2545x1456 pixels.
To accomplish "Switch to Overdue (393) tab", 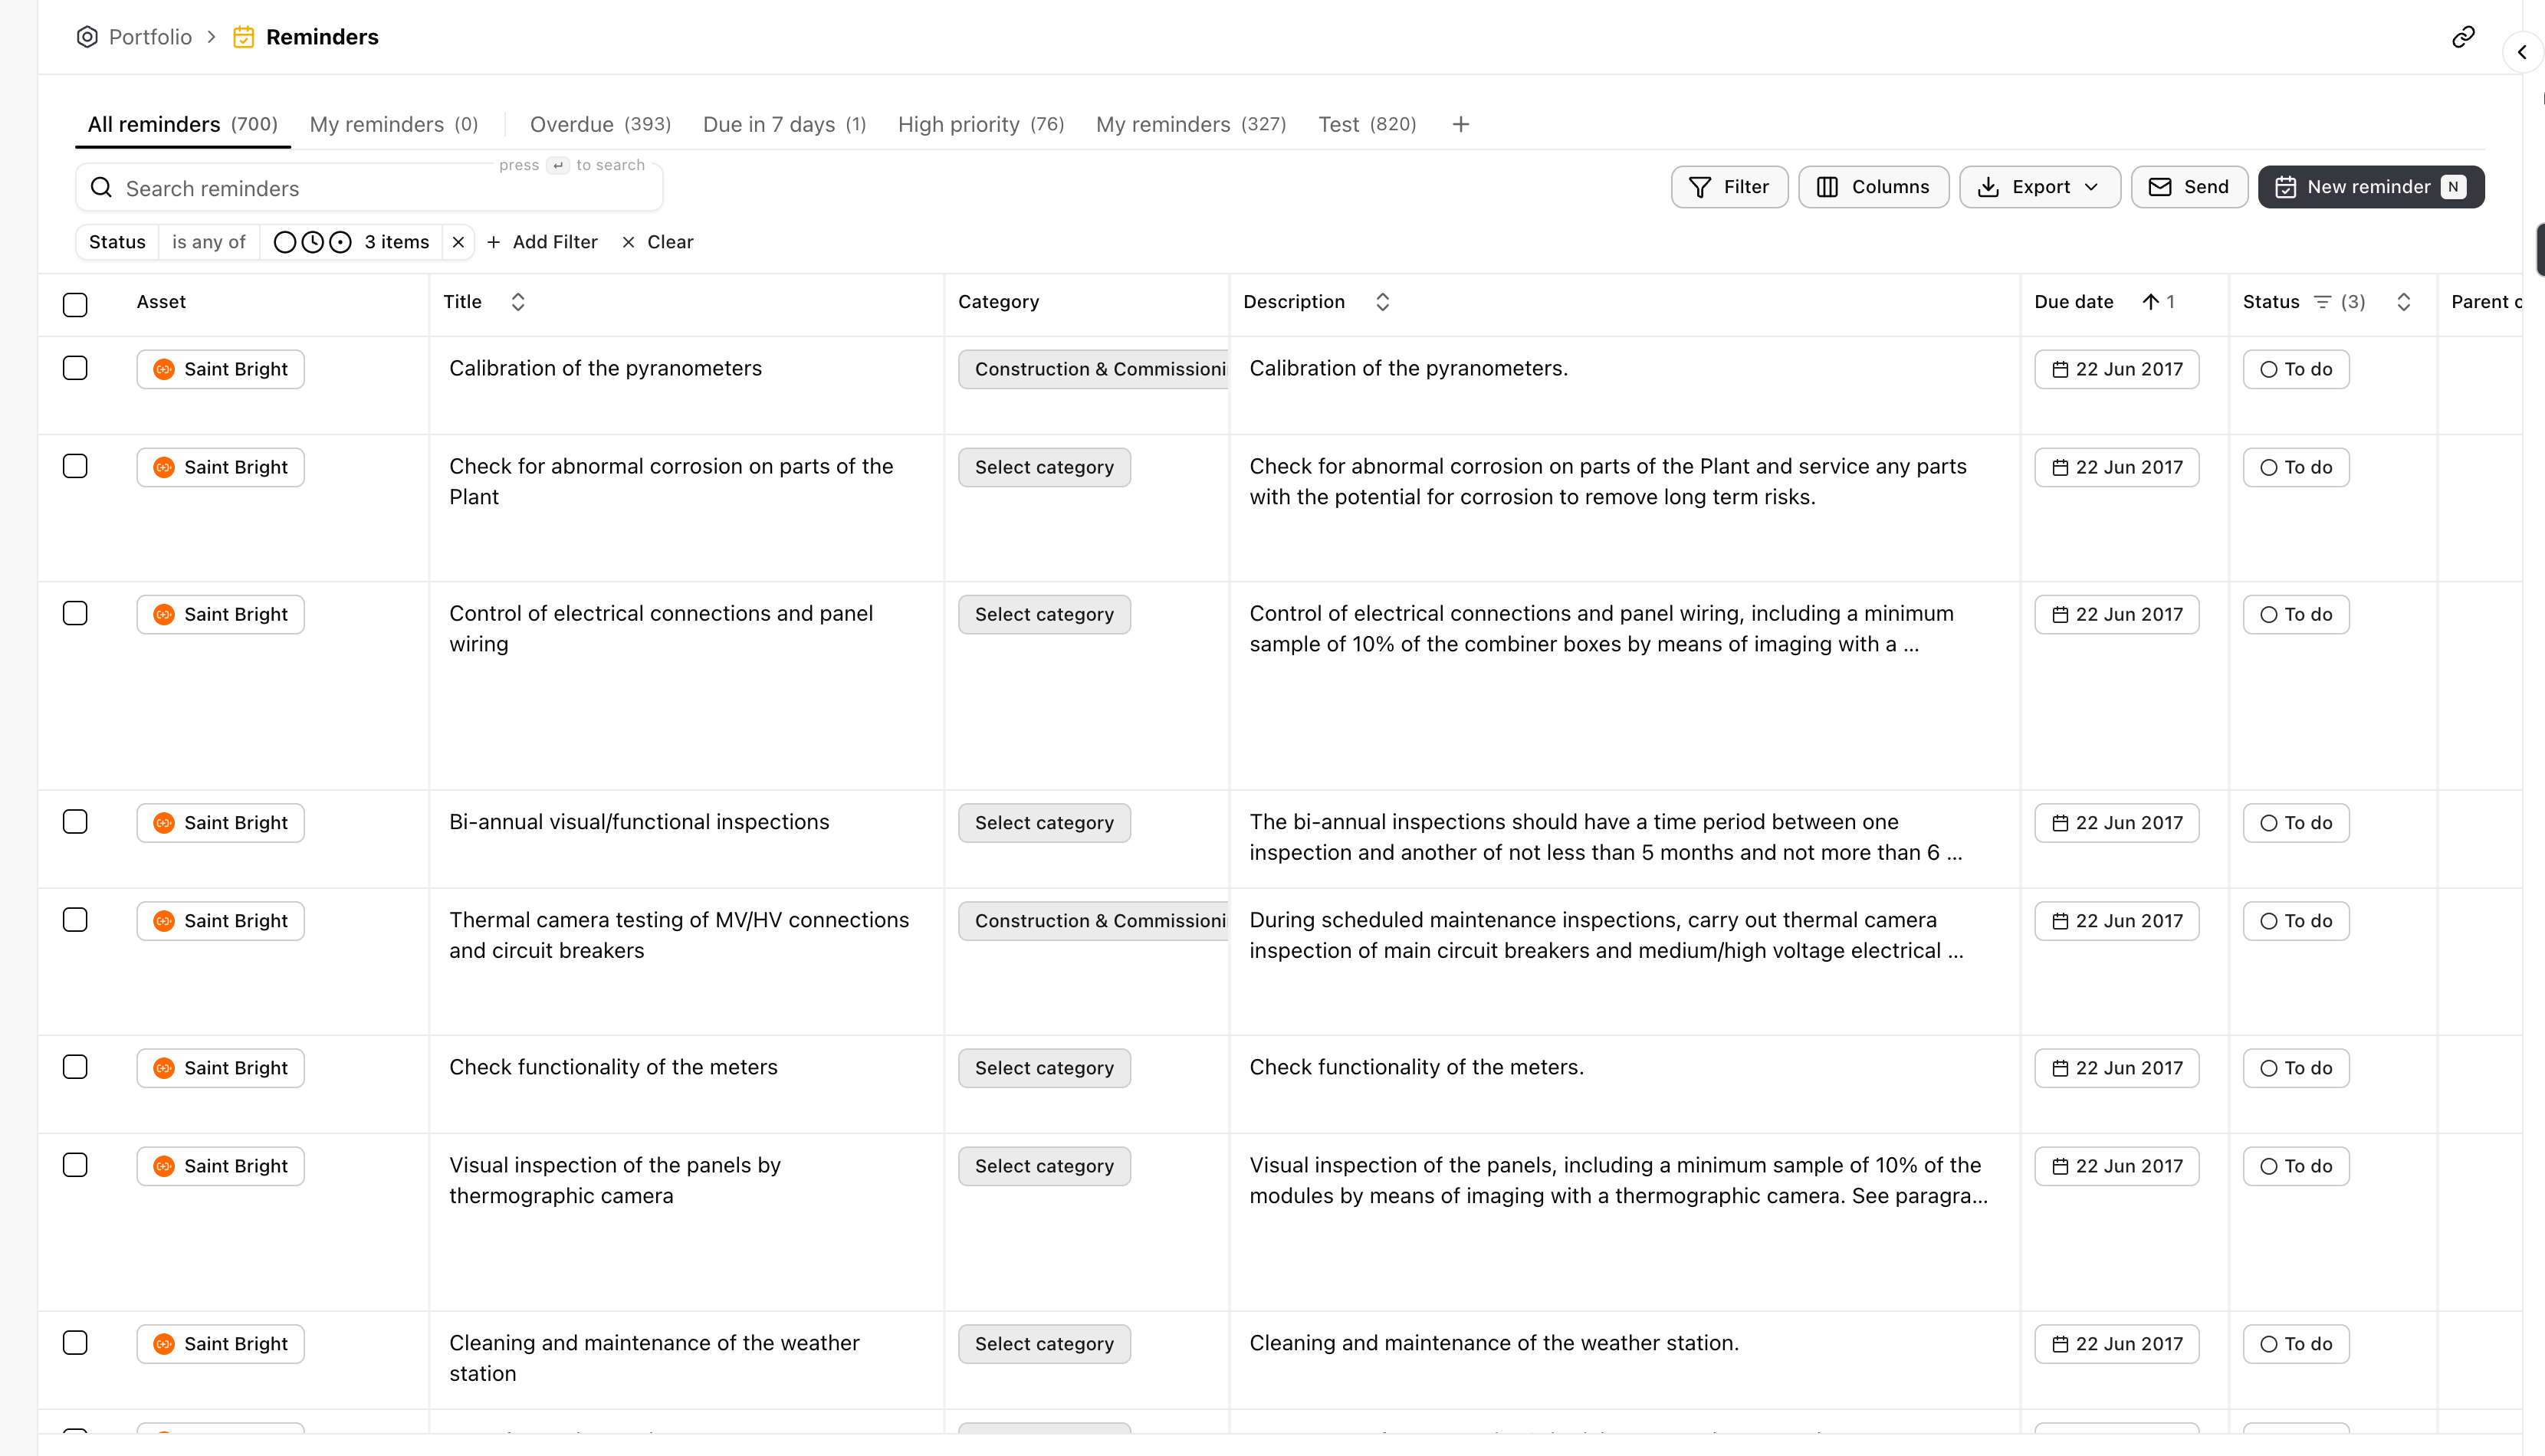I will (x=600, y=124).
